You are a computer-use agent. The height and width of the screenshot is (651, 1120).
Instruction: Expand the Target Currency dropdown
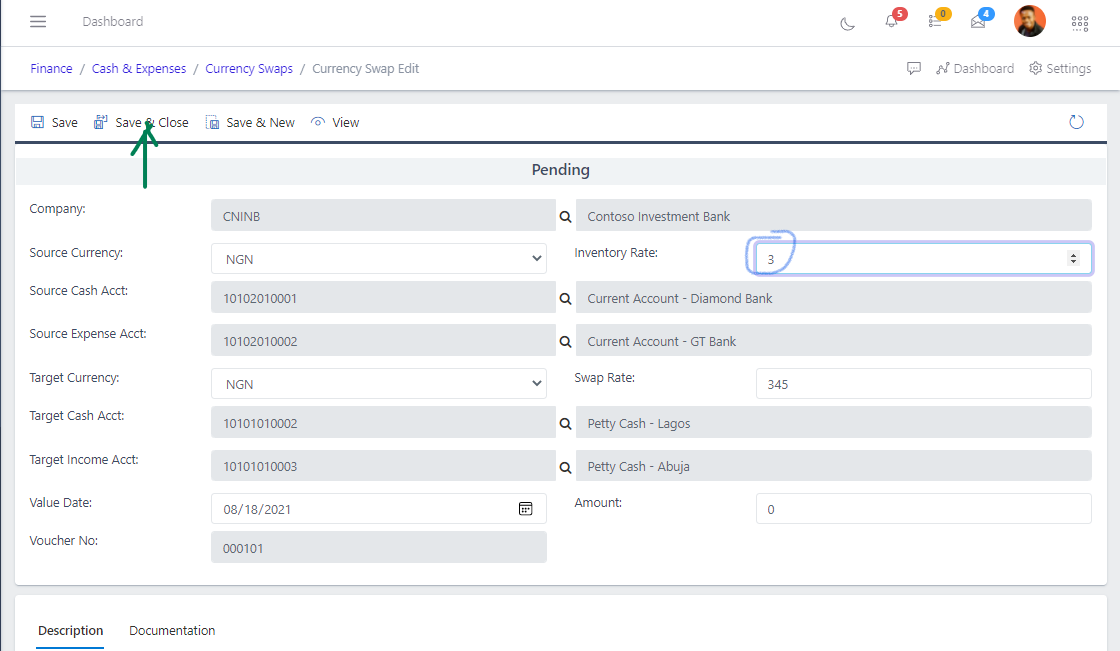[x=378, y=384]
